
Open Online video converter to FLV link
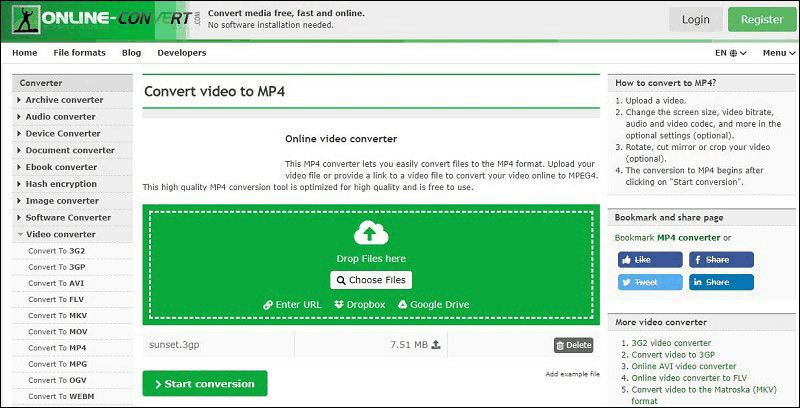click(689, 378)
